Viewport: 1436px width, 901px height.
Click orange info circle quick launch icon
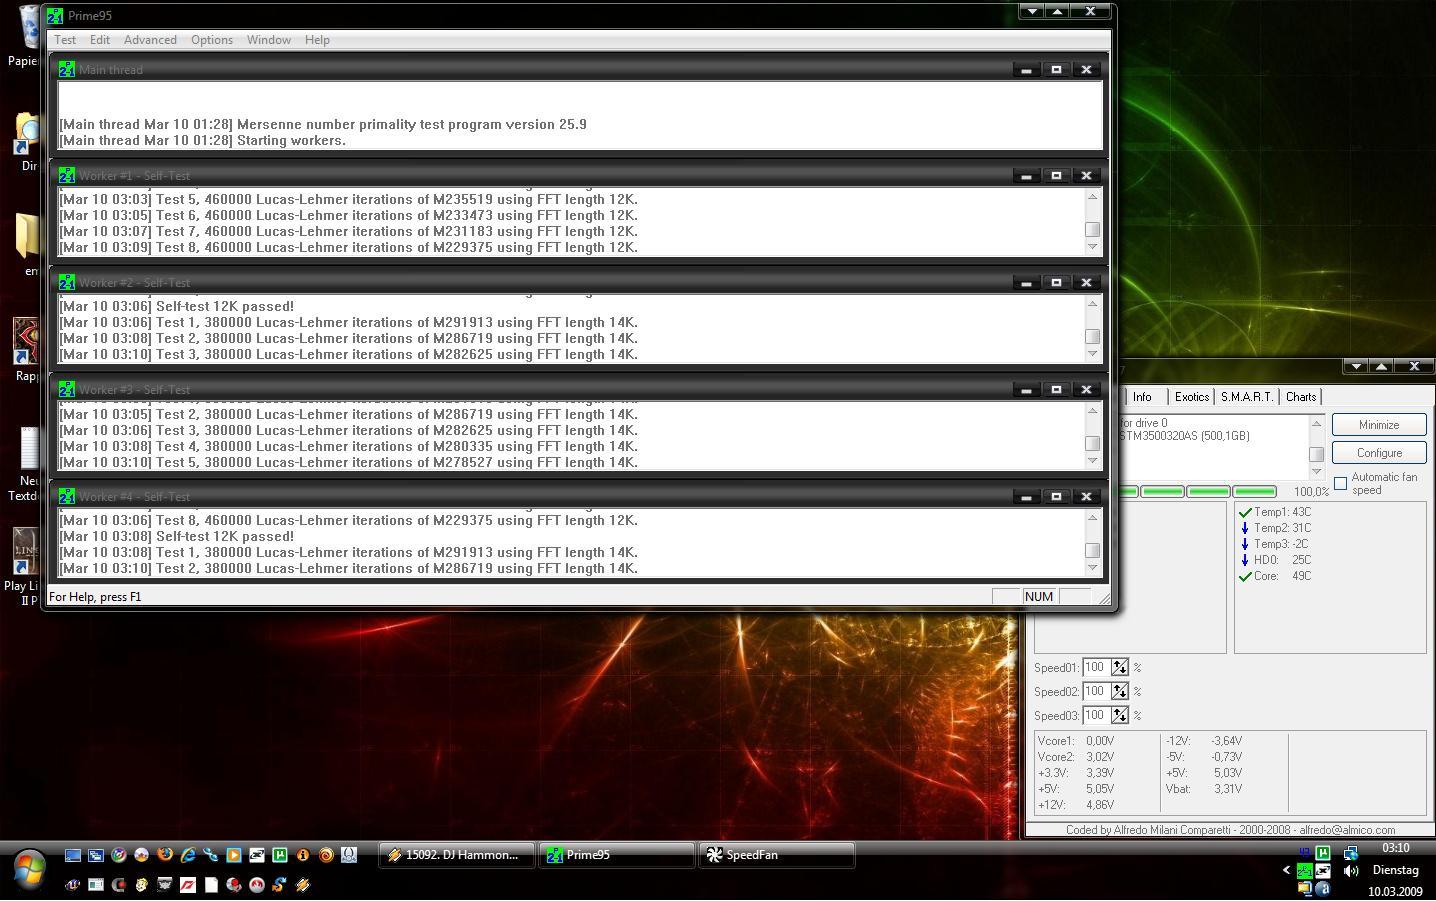click(303, 855)
